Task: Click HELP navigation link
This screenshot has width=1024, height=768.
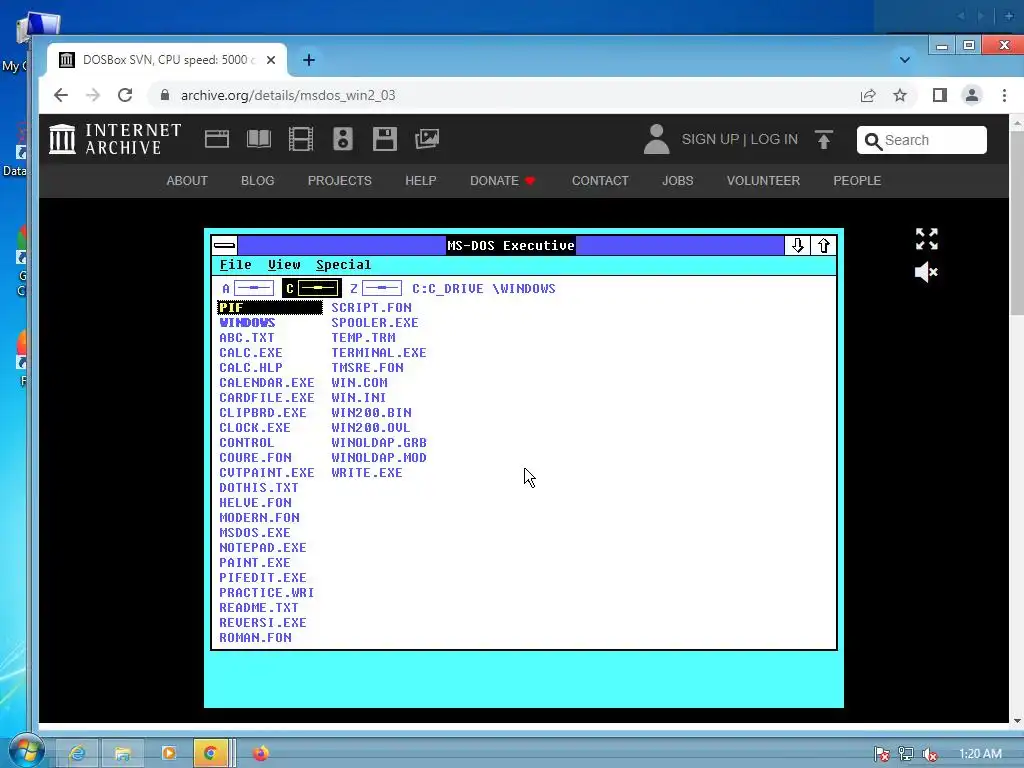Action: [x=421, y=181]
